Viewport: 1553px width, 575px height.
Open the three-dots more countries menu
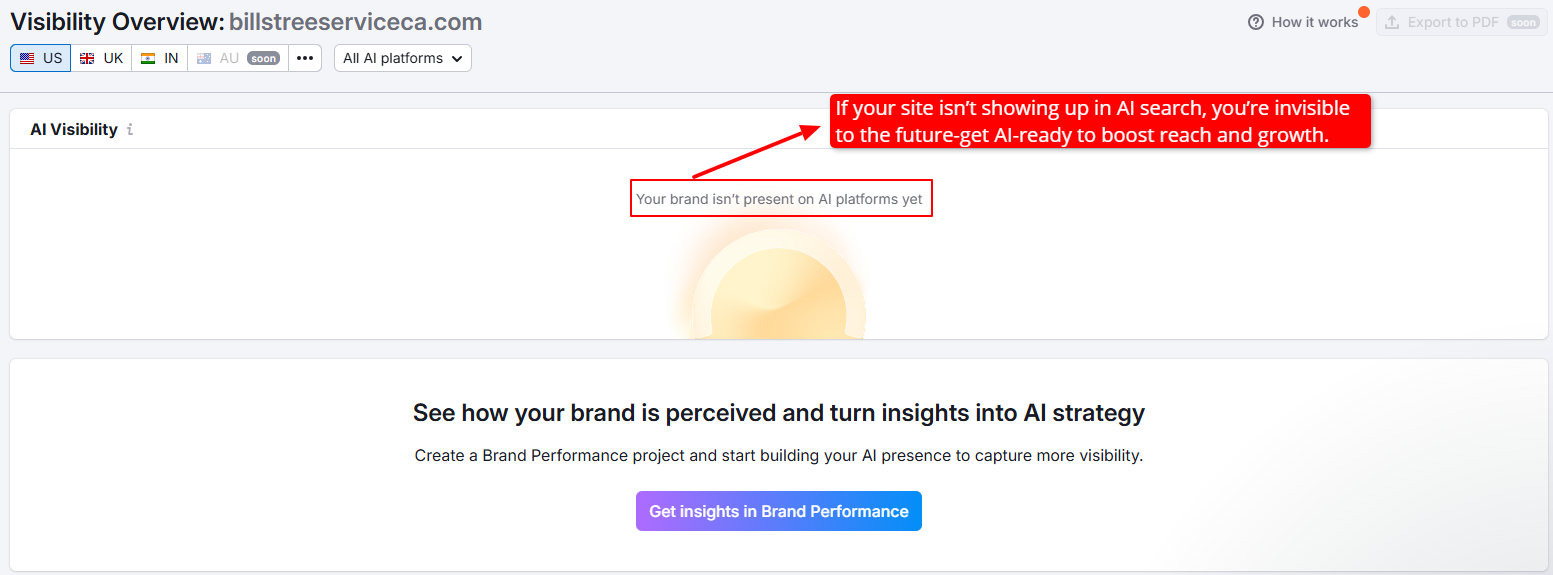(x=305, y=58)
